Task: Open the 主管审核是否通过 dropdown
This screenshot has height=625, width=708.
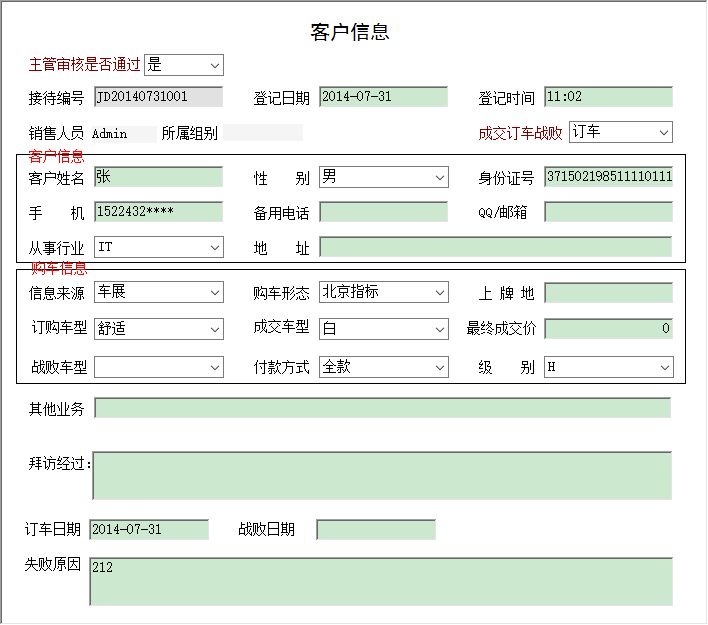Action: (x=184, y=65)
